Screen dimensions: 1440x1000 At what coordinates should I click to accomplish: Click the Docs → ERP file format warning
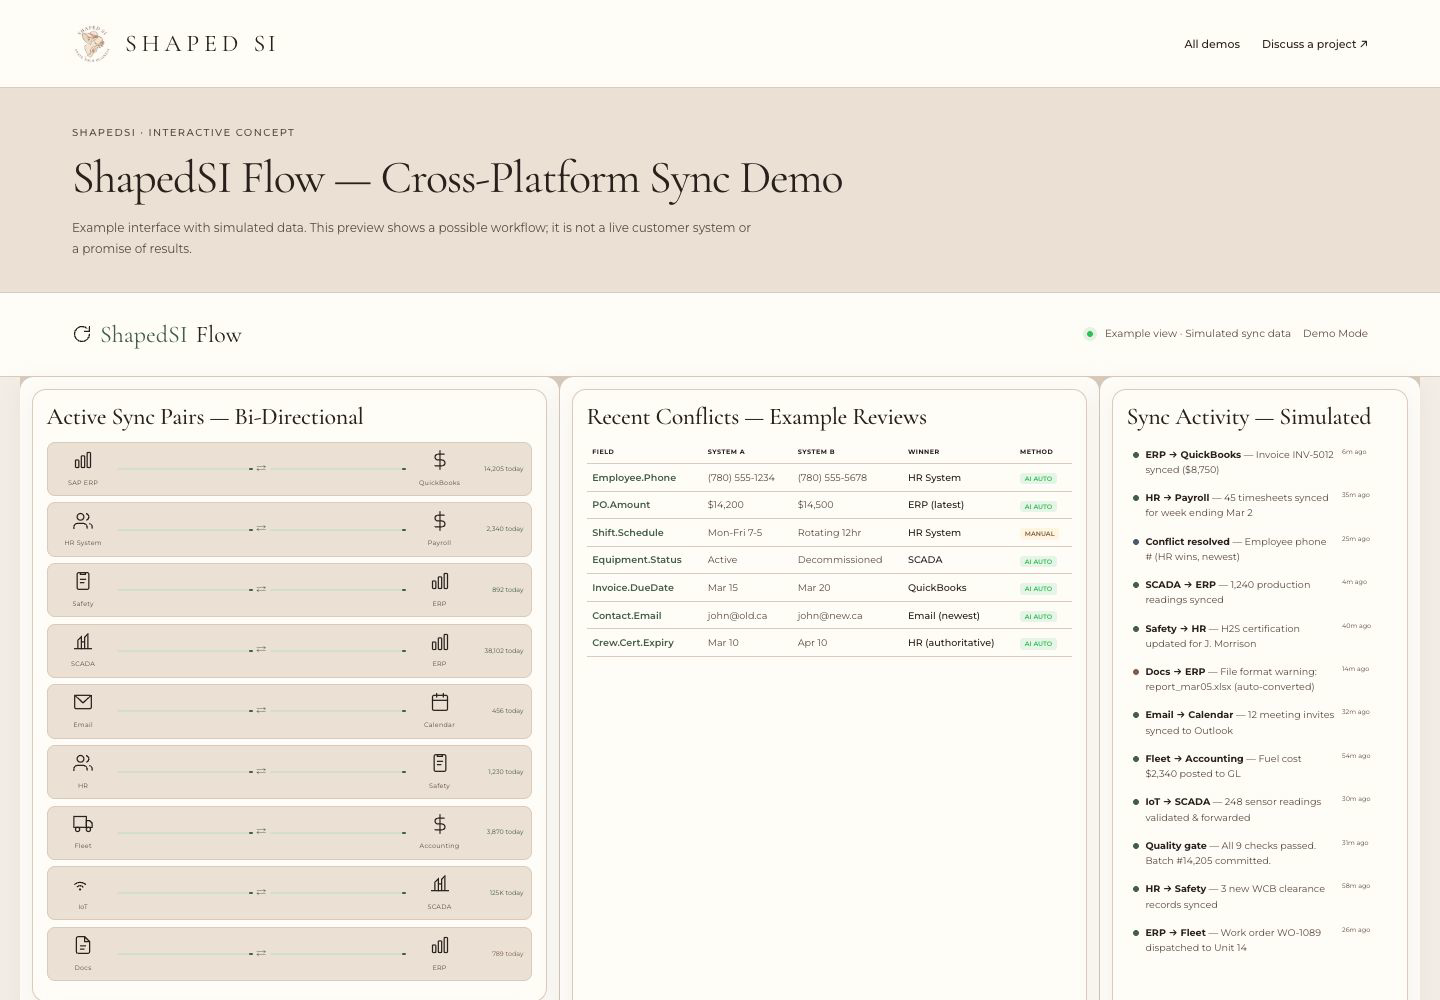coord(1249,679)
